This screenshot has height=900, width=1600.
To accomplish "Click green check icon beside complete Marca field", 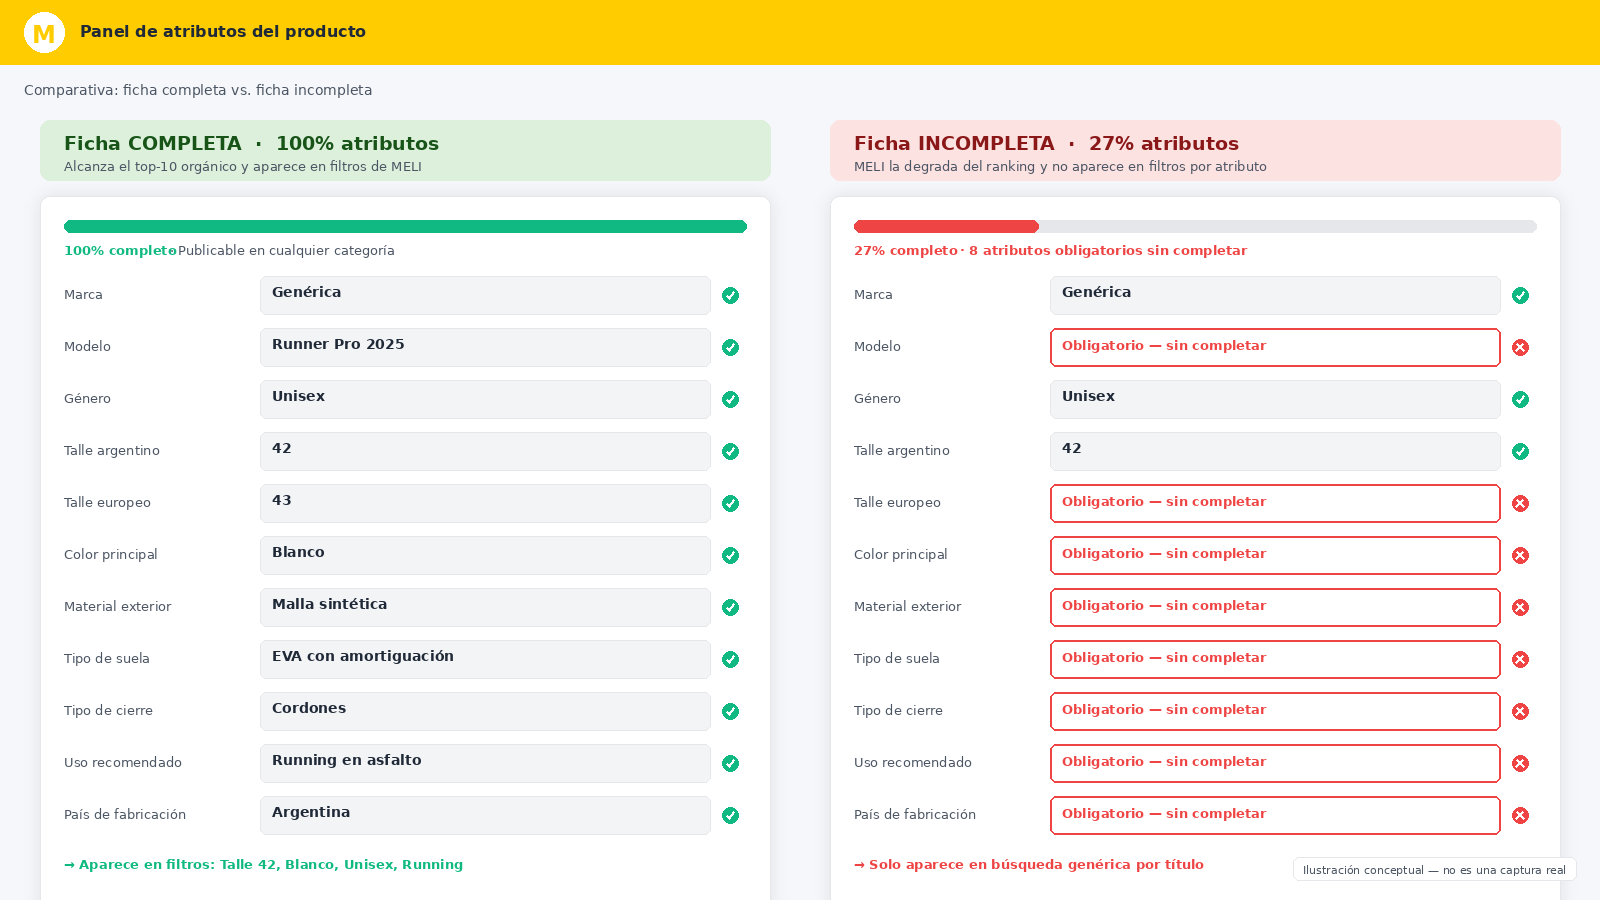I will tap(731, 295).
